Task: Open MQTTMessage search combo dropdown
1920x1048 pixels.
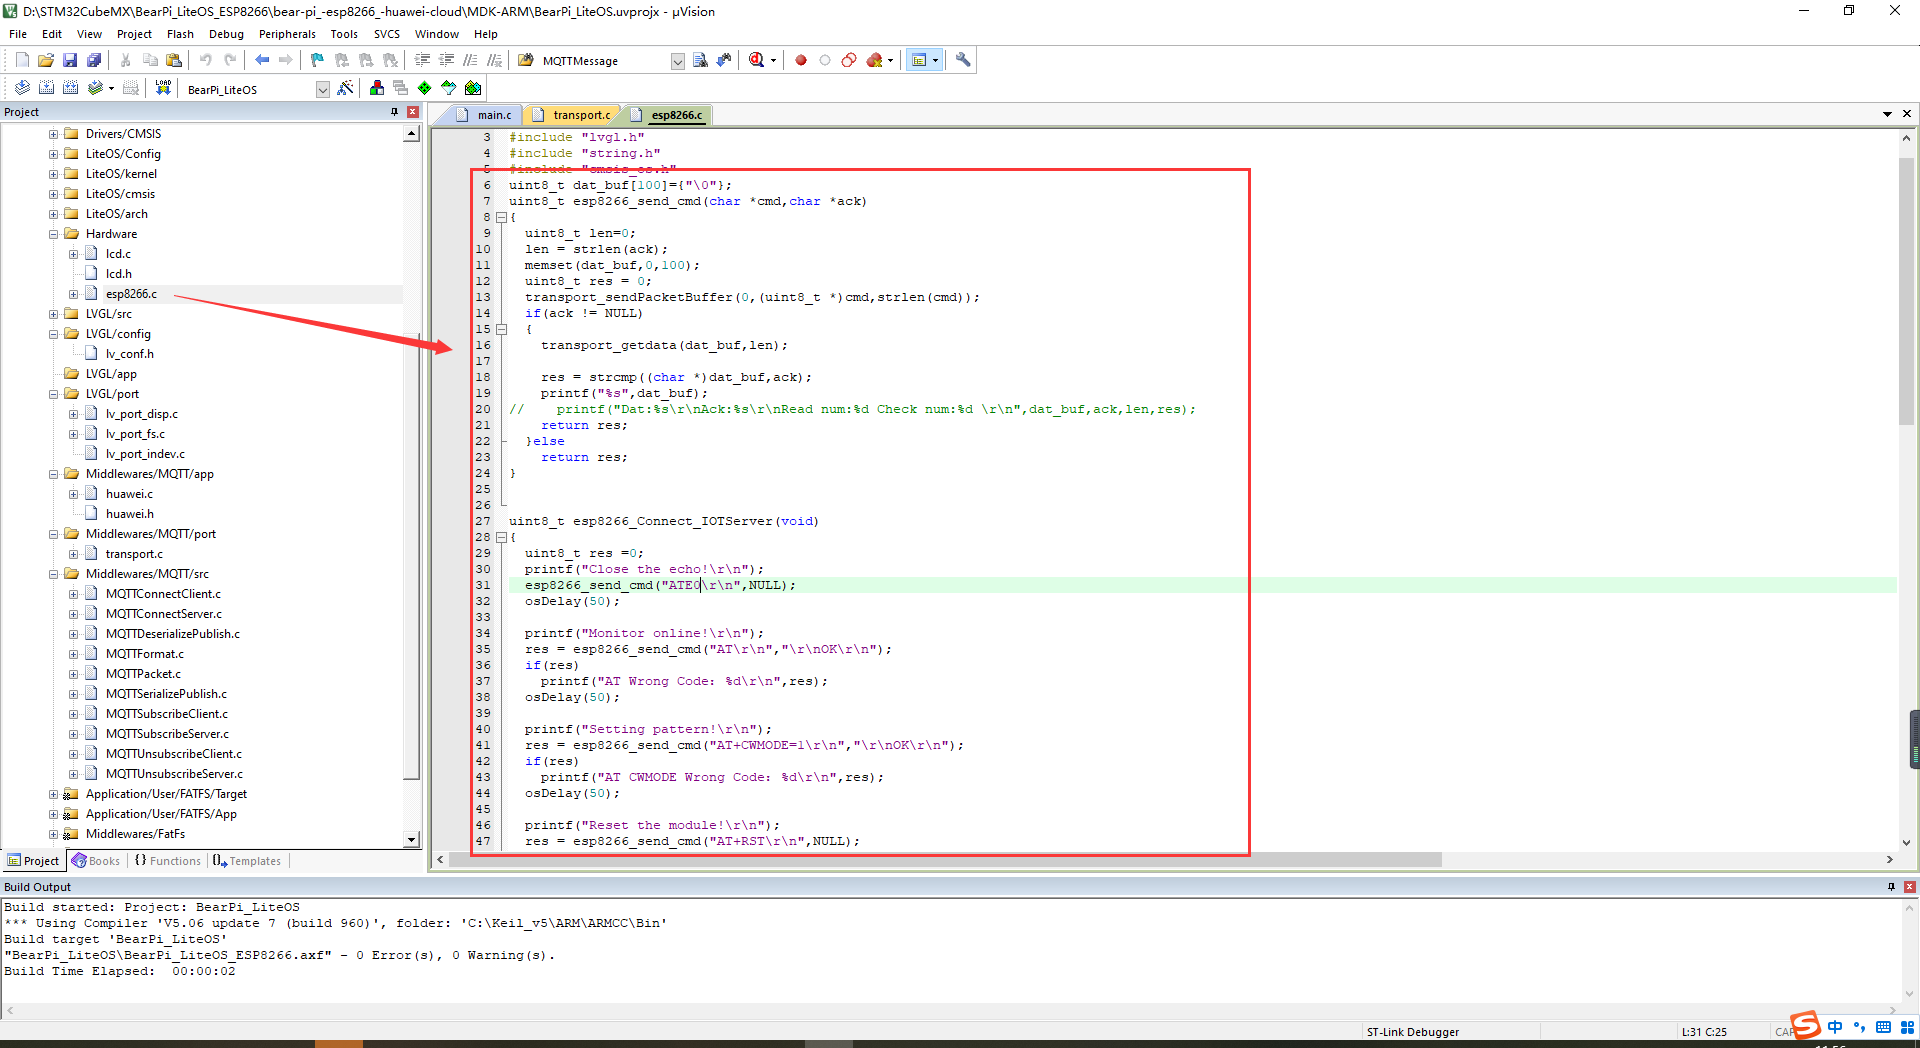Action: pos(677,61)
